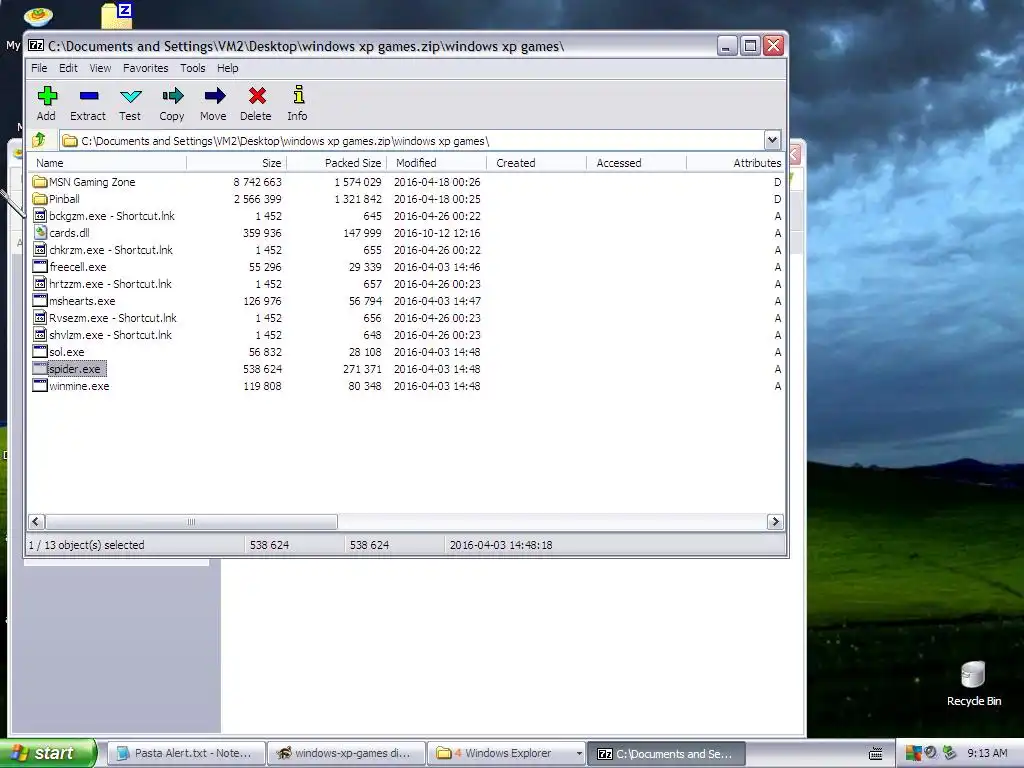Image resolution: width=1024 pixels, height=768 pixels.
Task: Click the Extract toolbar icon
Action: (x=88, y=96)
